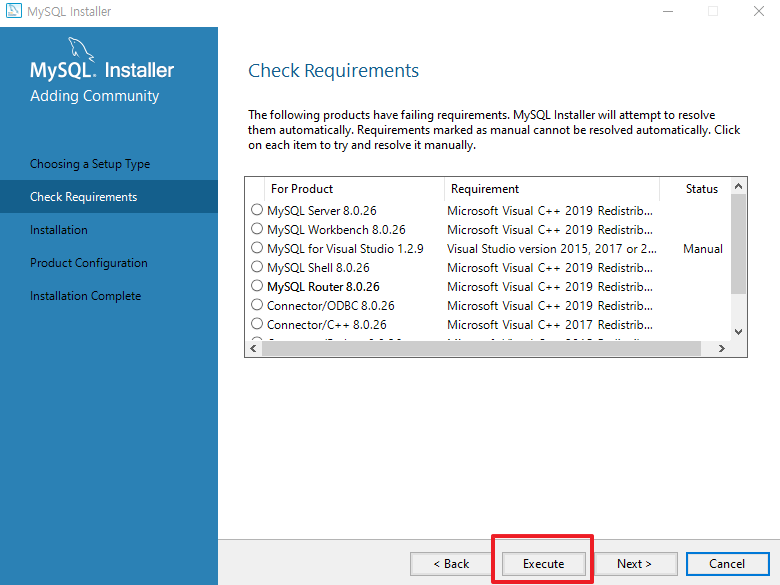The image size is (780, 585).
Task: Click the Execute button
Action: [x=543, y=564]
